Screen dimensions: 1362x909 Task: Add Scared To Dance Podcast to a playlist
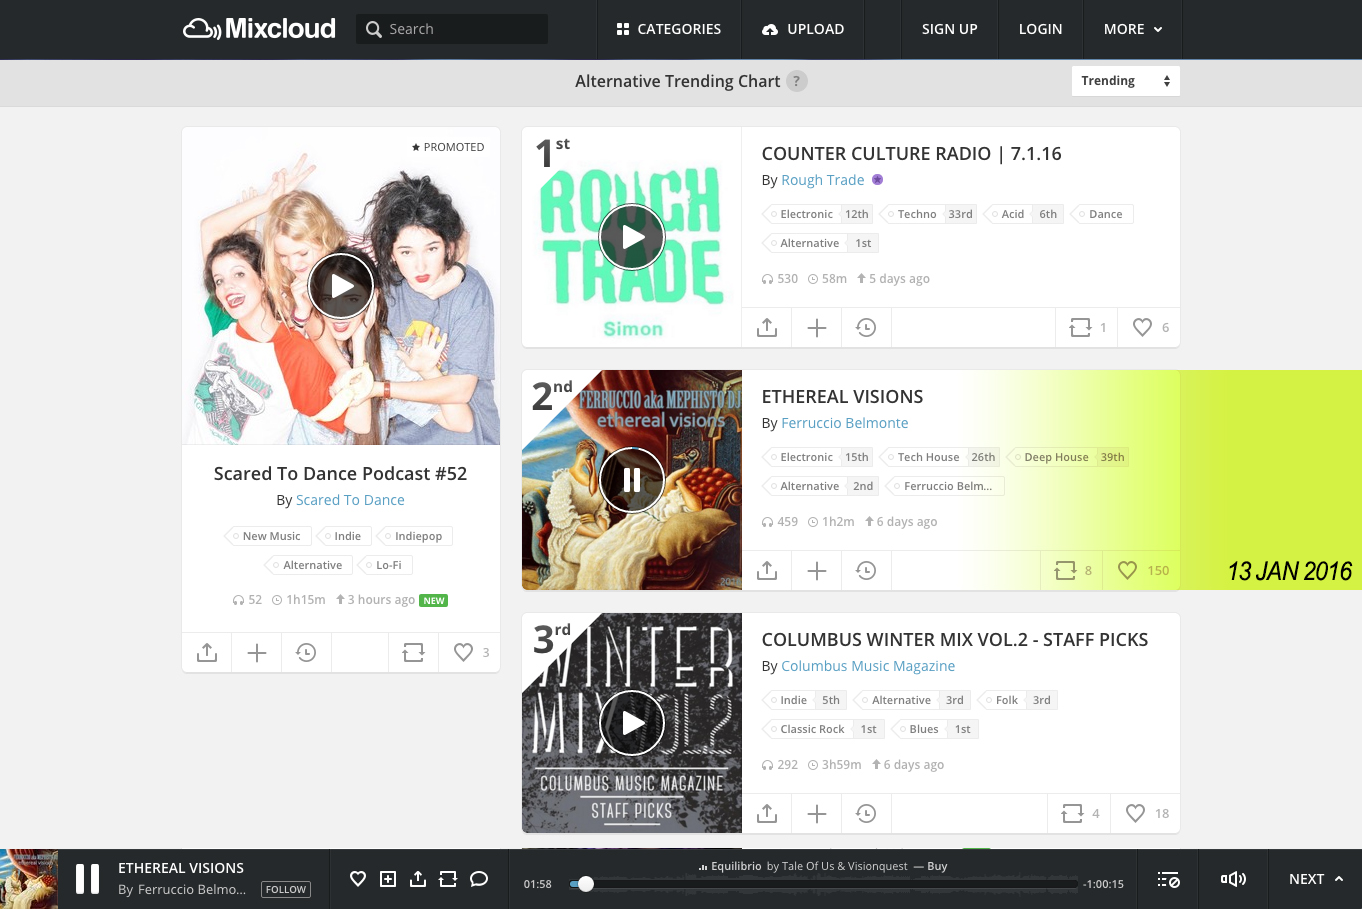pyautogui.click(x=257, y=652)
